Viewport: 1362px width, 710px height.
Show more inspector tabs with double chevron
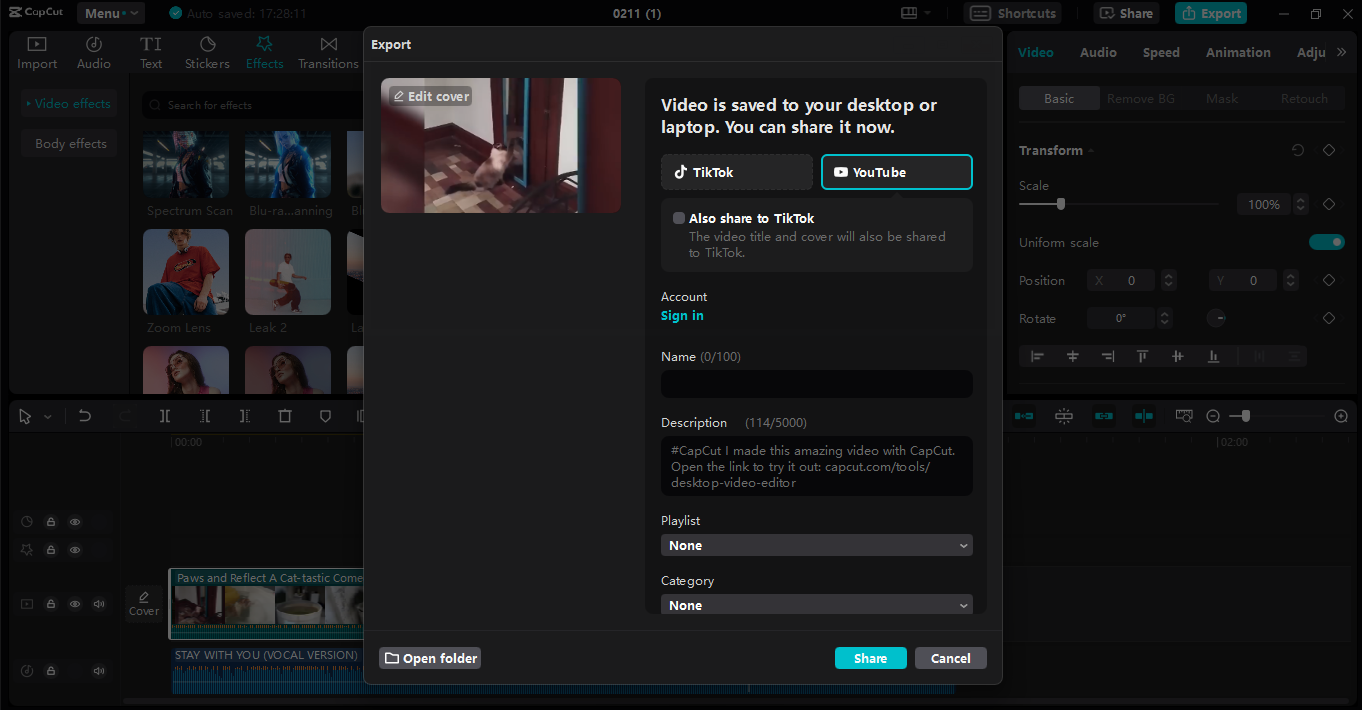[x=1342, y=52]
